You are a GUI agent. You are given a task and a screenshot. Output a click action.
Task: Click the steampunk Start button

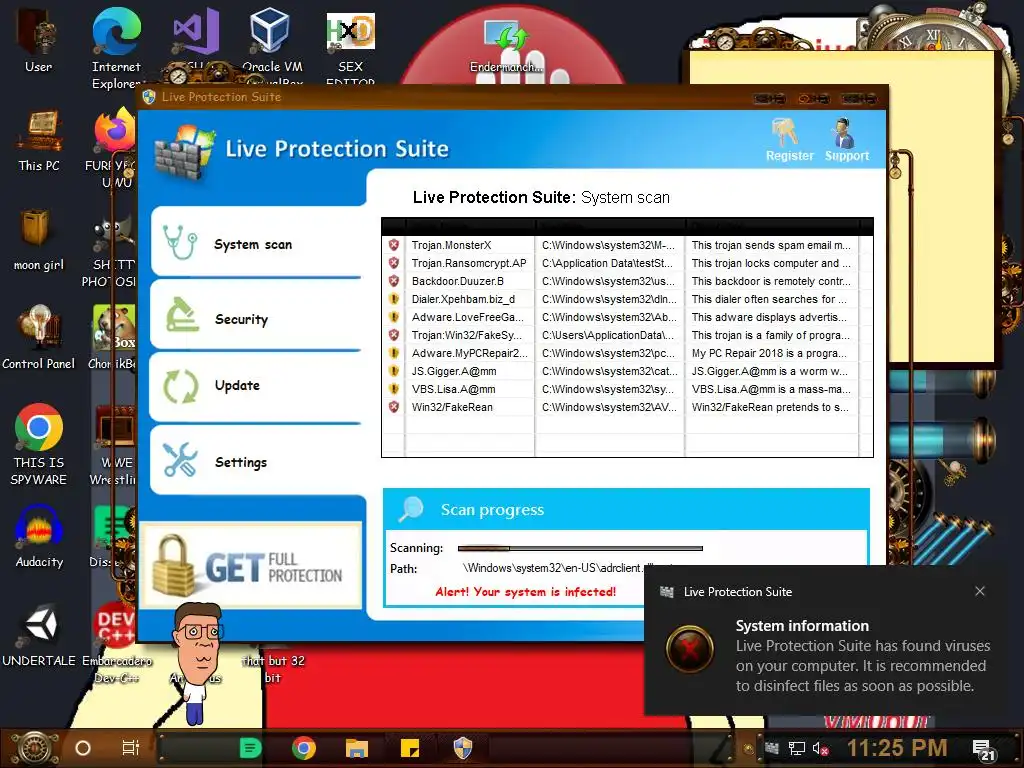pyautogui.click(x=34, y=748)
